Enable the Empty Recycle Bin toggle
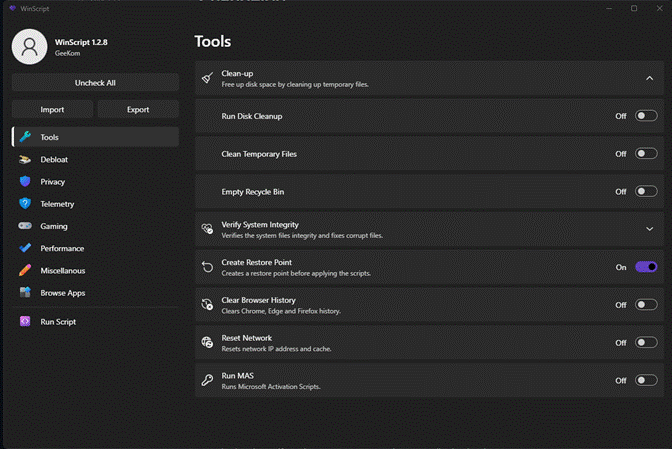Screen dimensions: 672x449 pos(646,191)
